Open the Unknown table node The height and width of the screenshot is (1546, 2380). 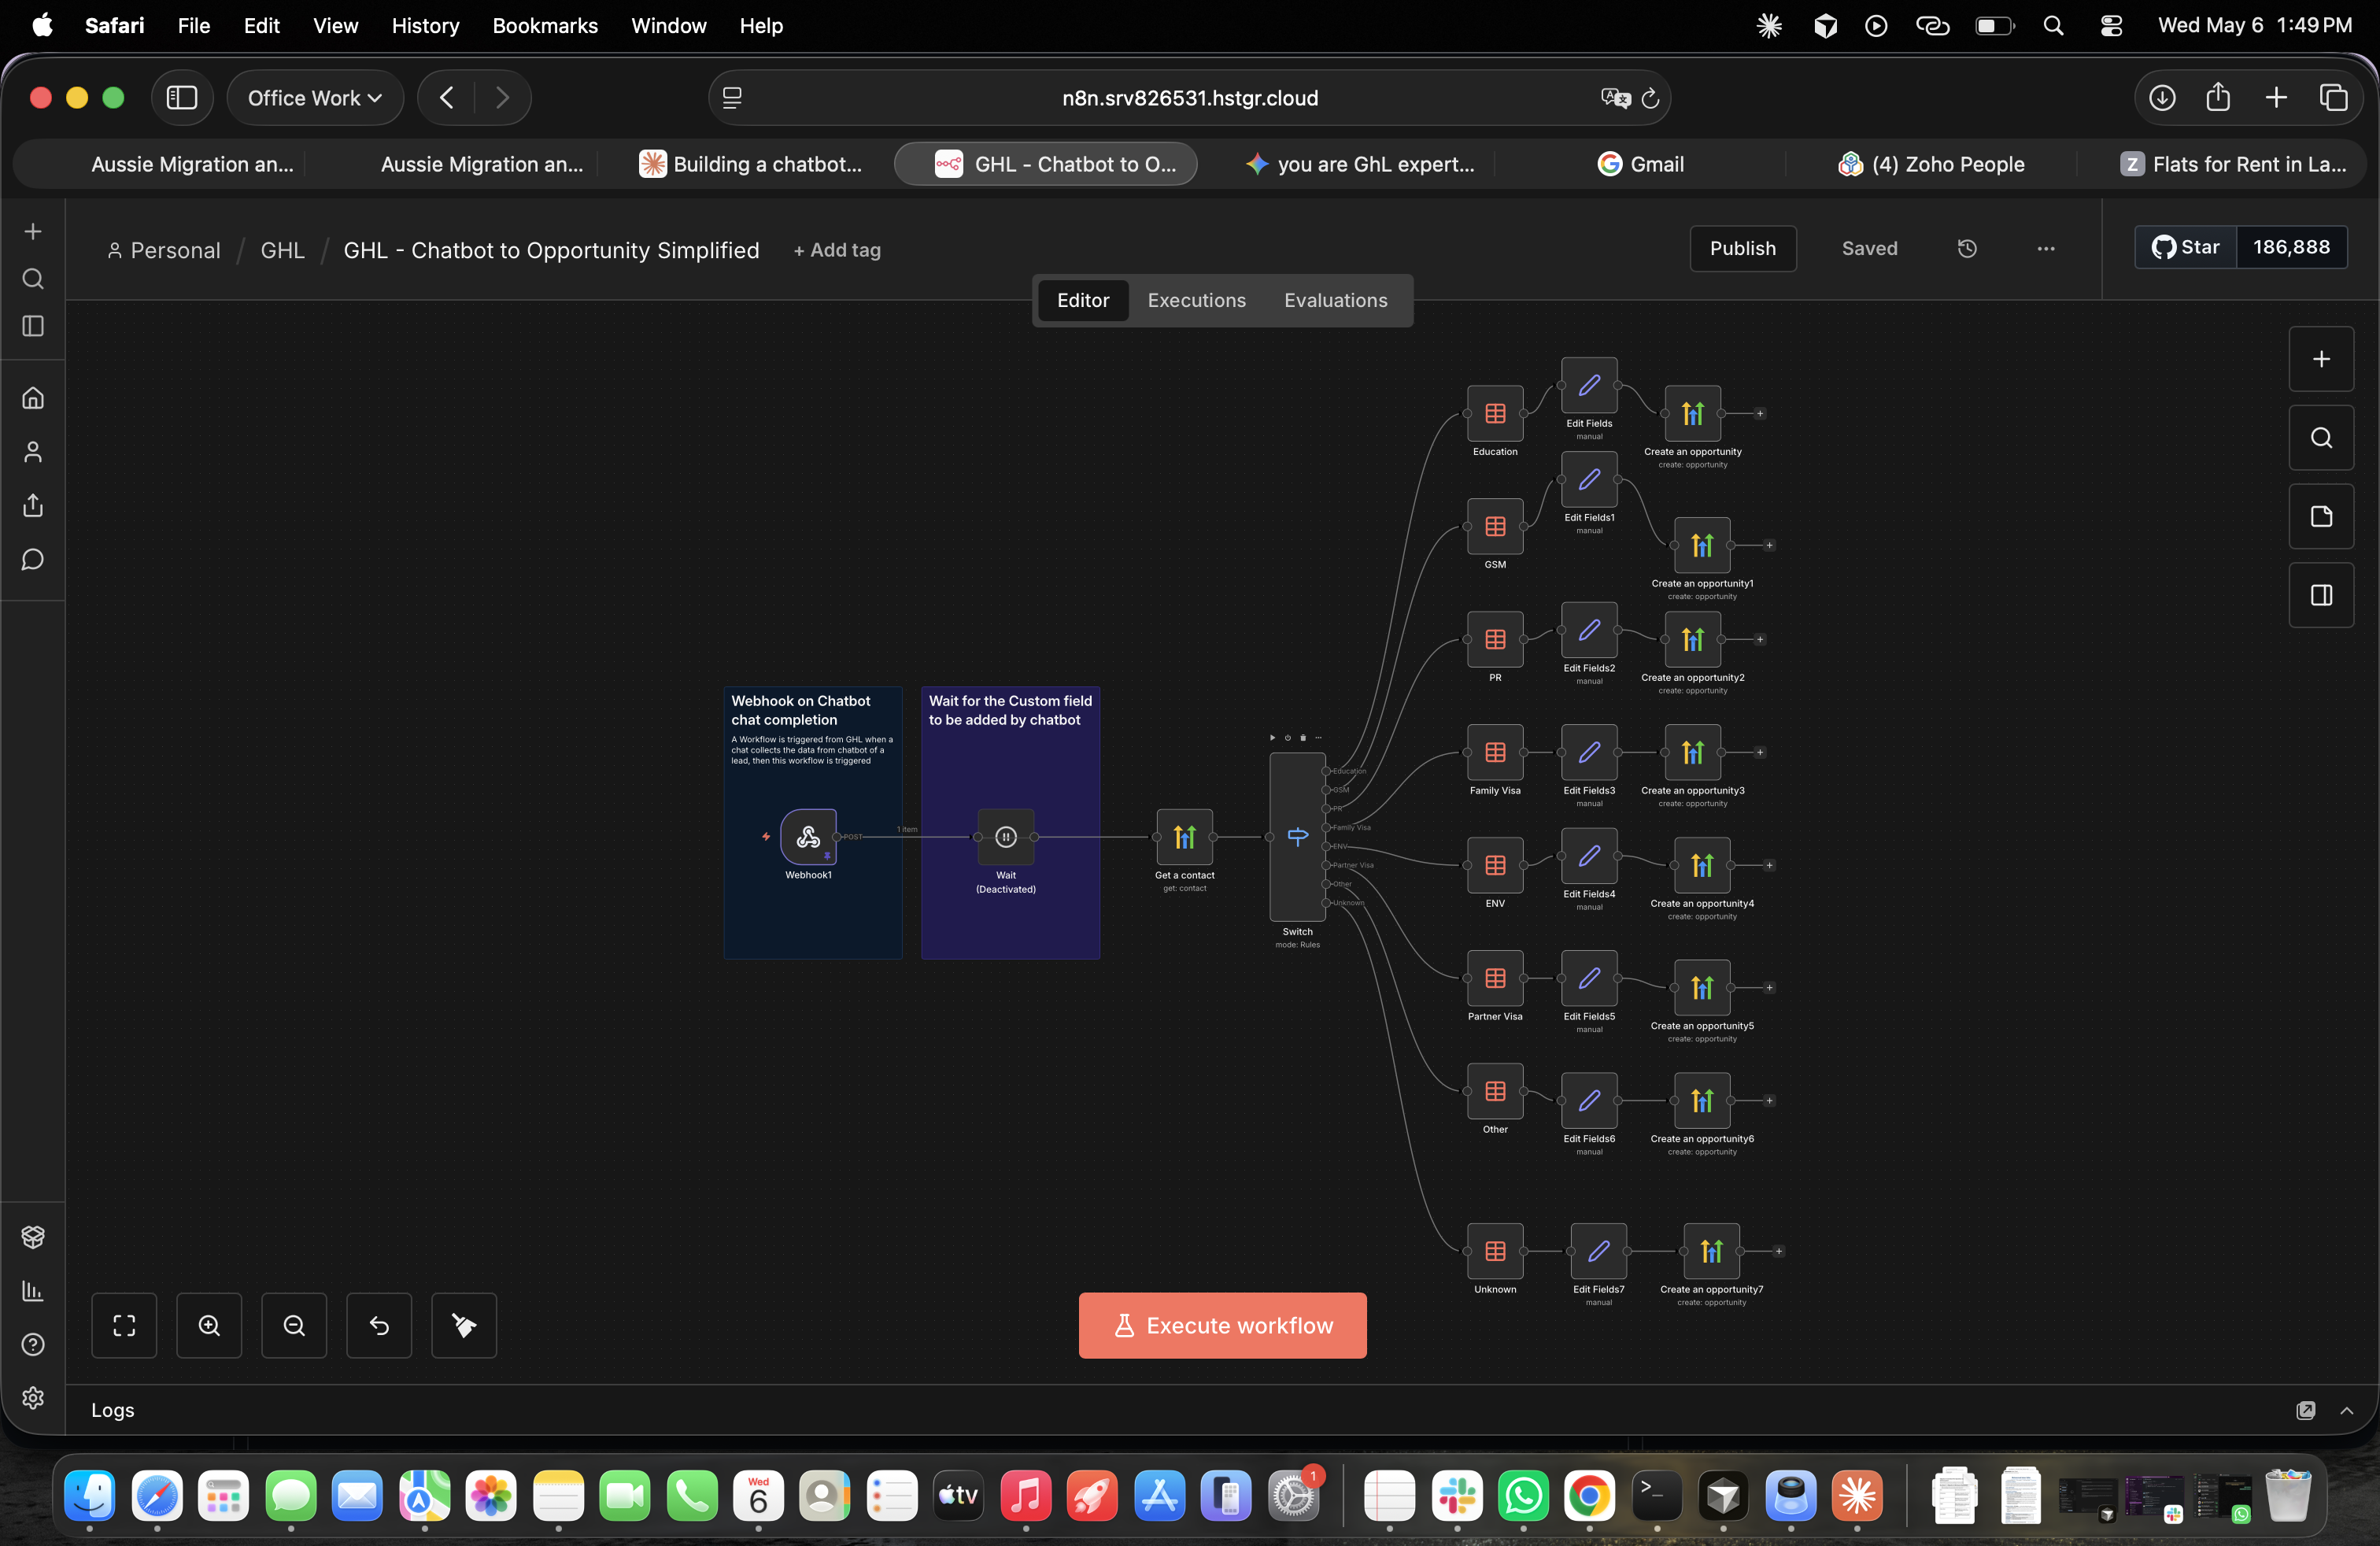coord(1494,1251)
